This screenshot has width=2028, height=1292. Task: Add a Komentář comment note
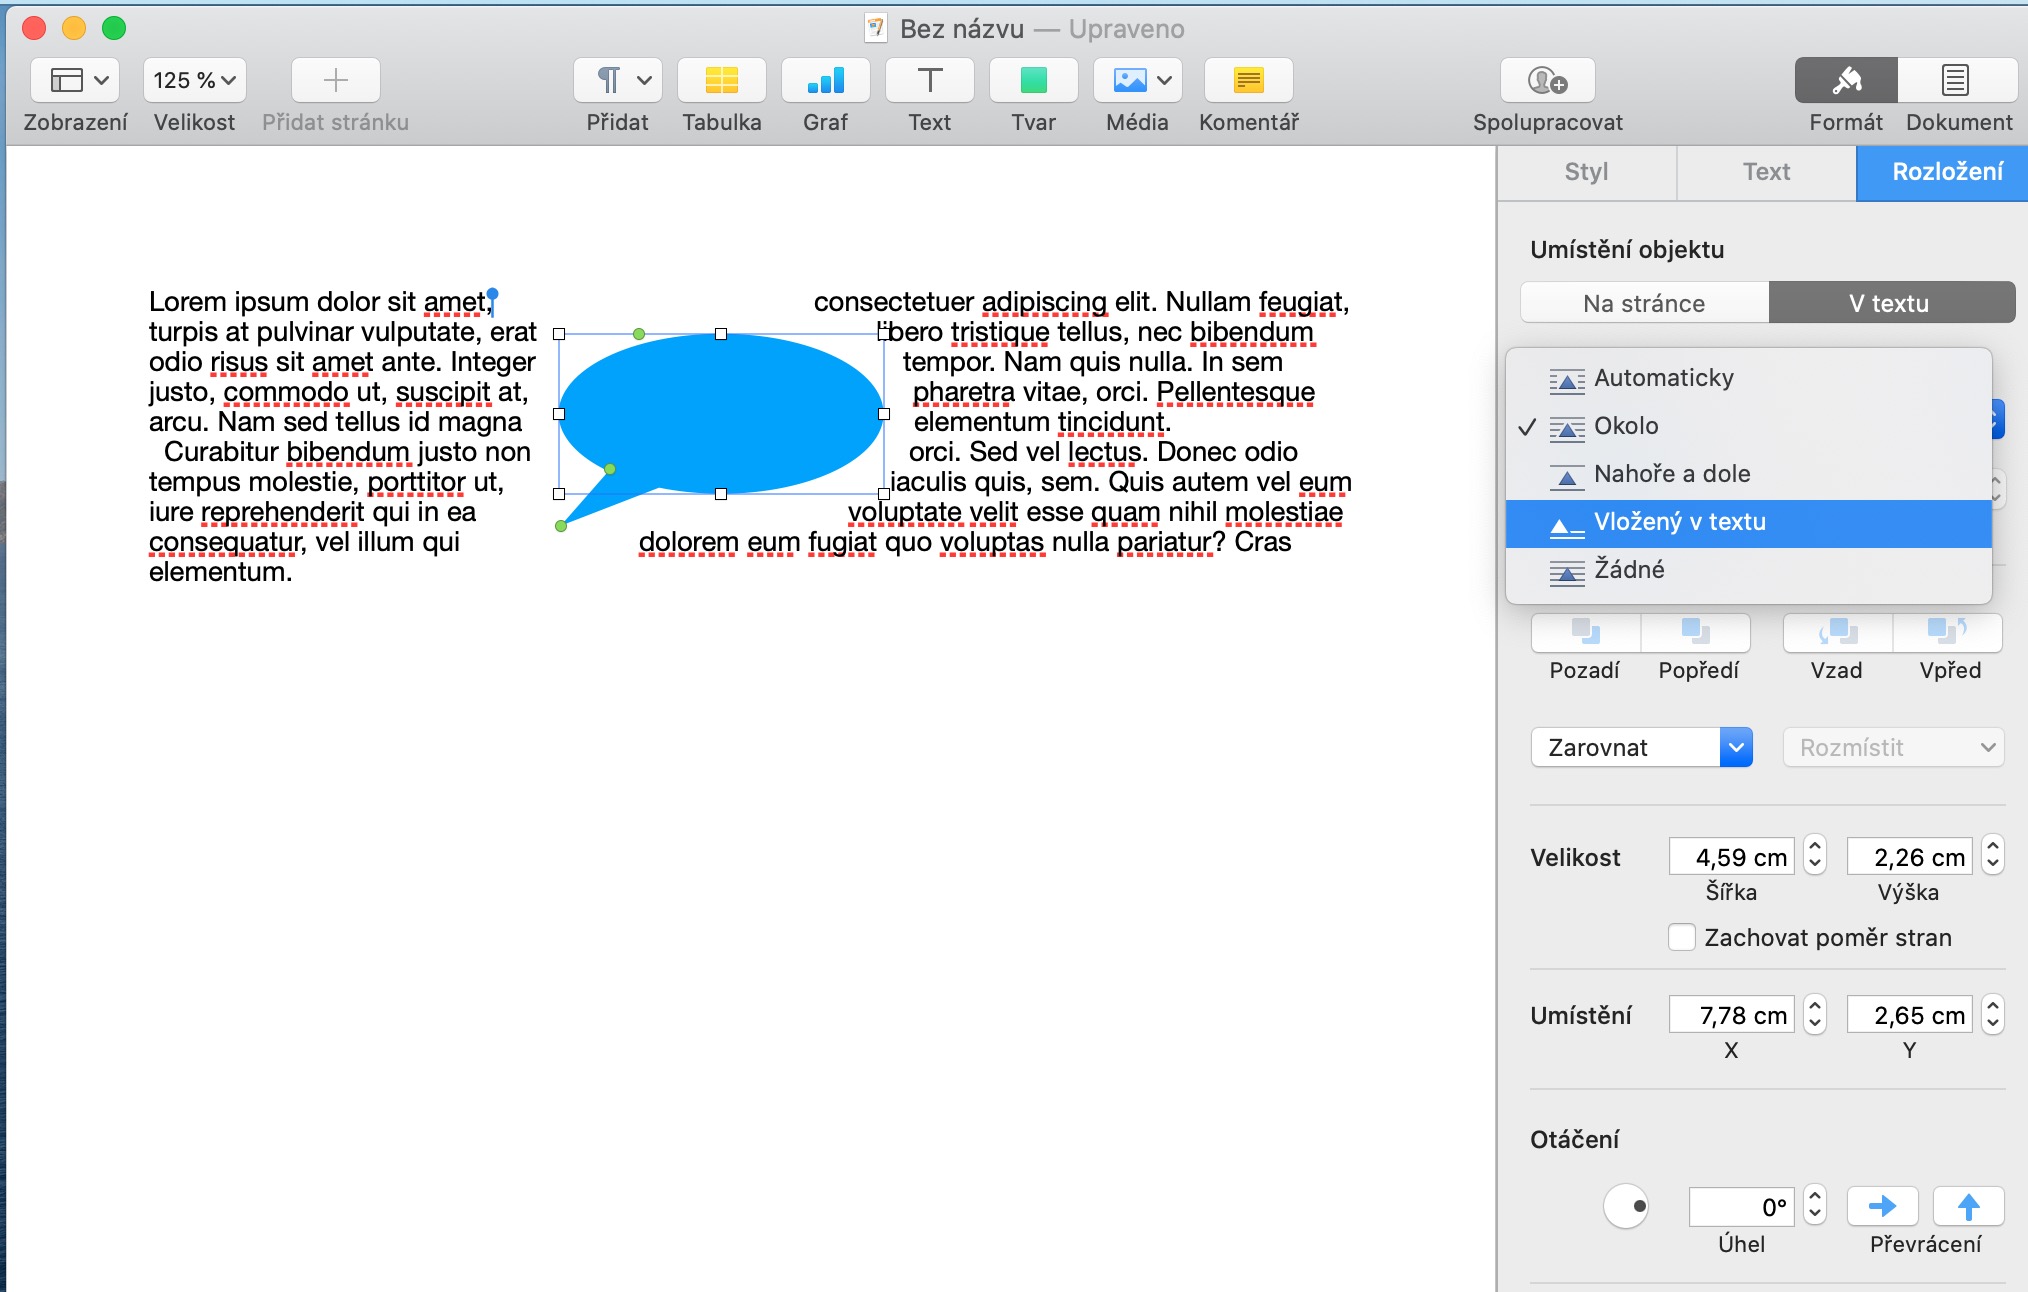(1248, 81)
